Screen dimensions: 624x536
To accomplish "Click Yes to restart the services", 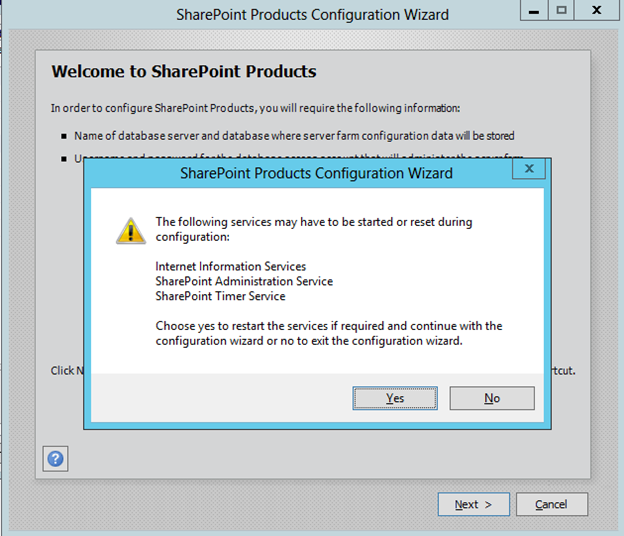I will click(x=395, y=398).
